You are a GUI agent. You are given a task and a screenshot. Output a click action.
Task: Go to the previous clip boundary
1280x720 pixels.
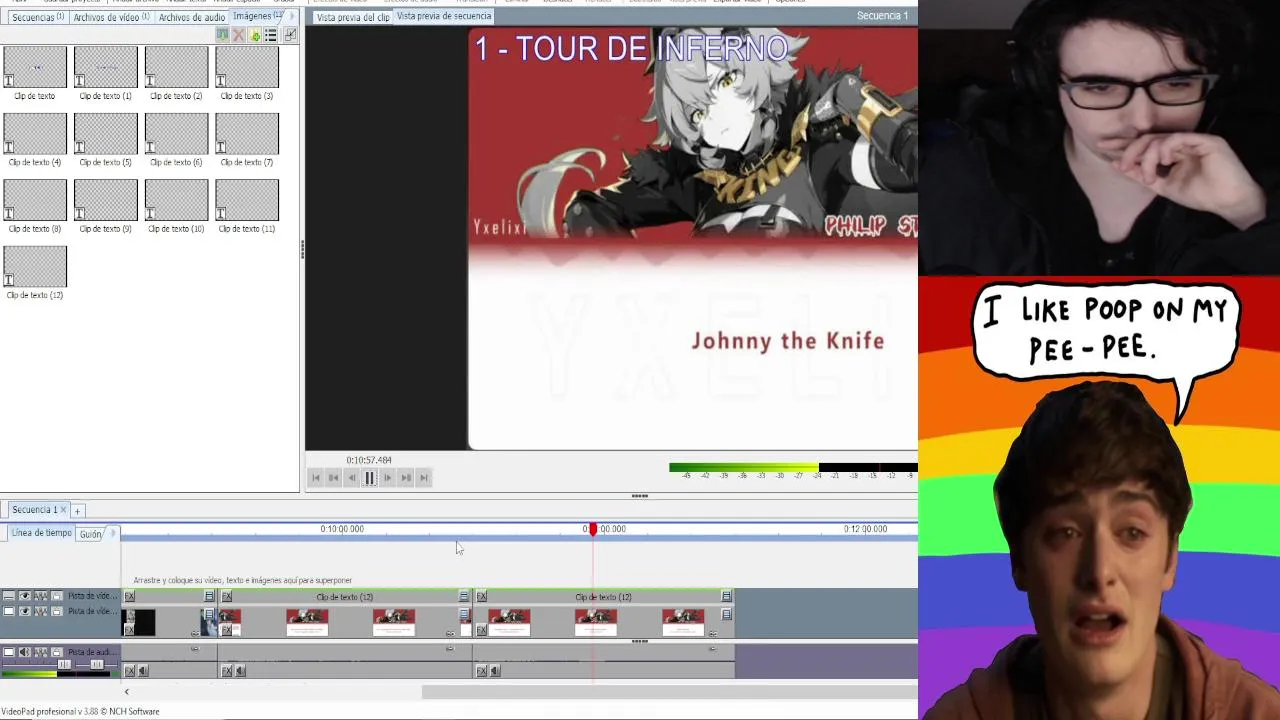tap(334, 478)
